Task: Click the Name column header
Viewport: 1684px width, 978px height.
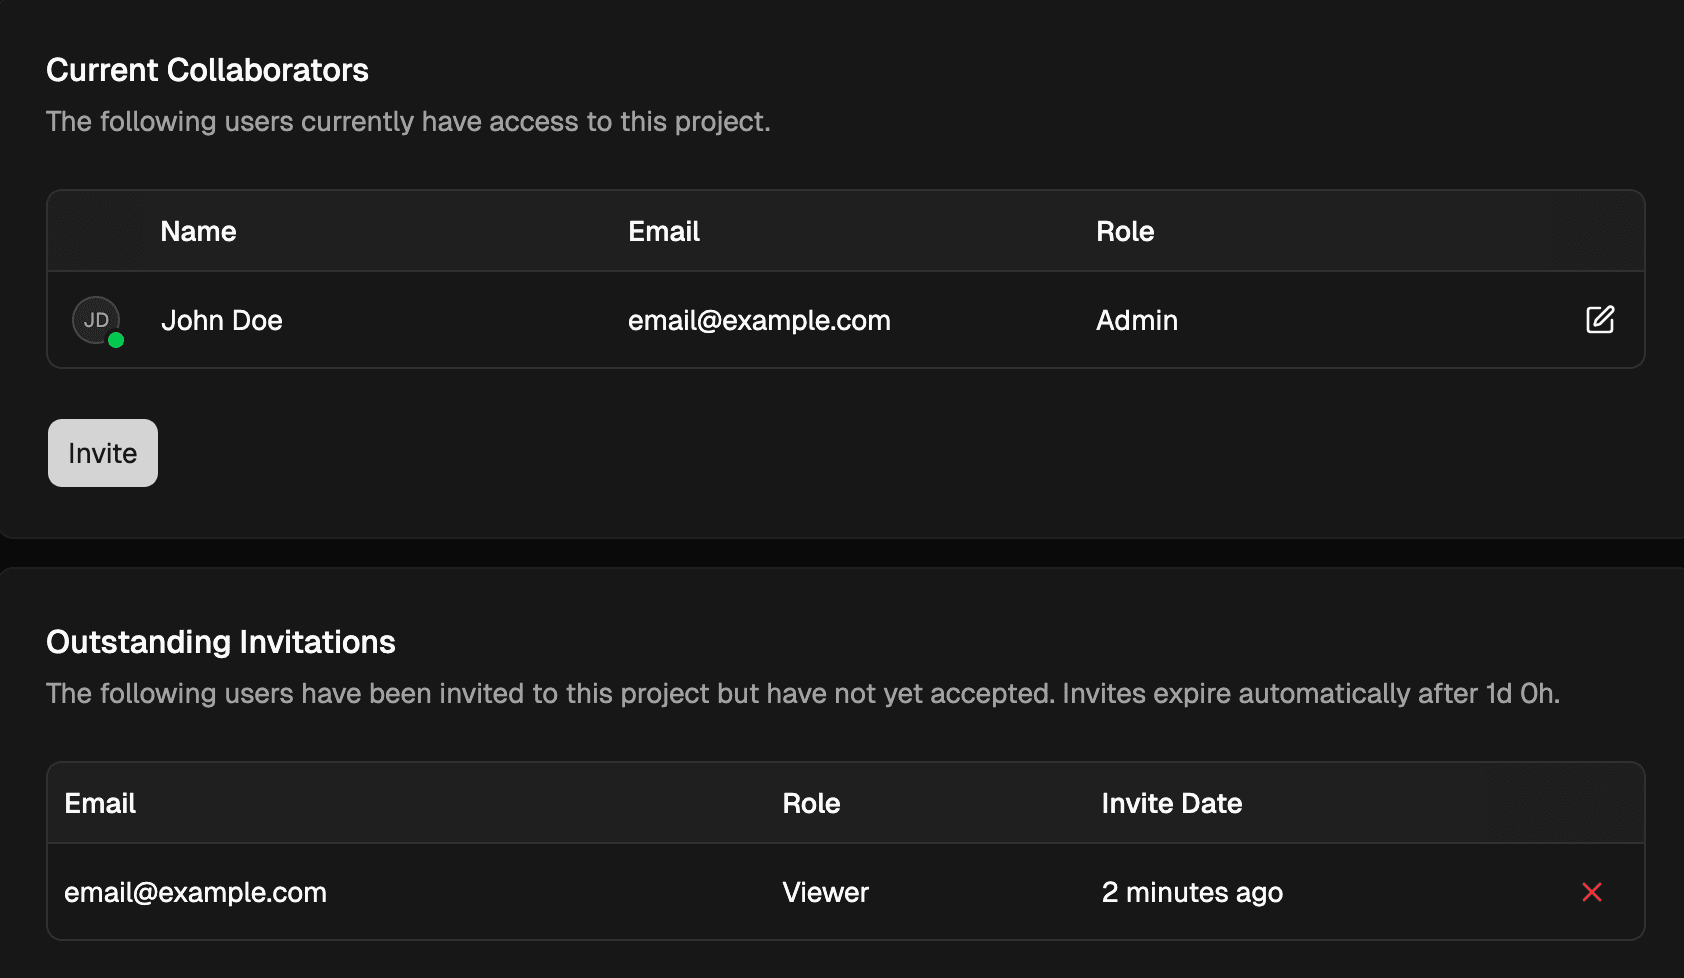Action: 198,231
